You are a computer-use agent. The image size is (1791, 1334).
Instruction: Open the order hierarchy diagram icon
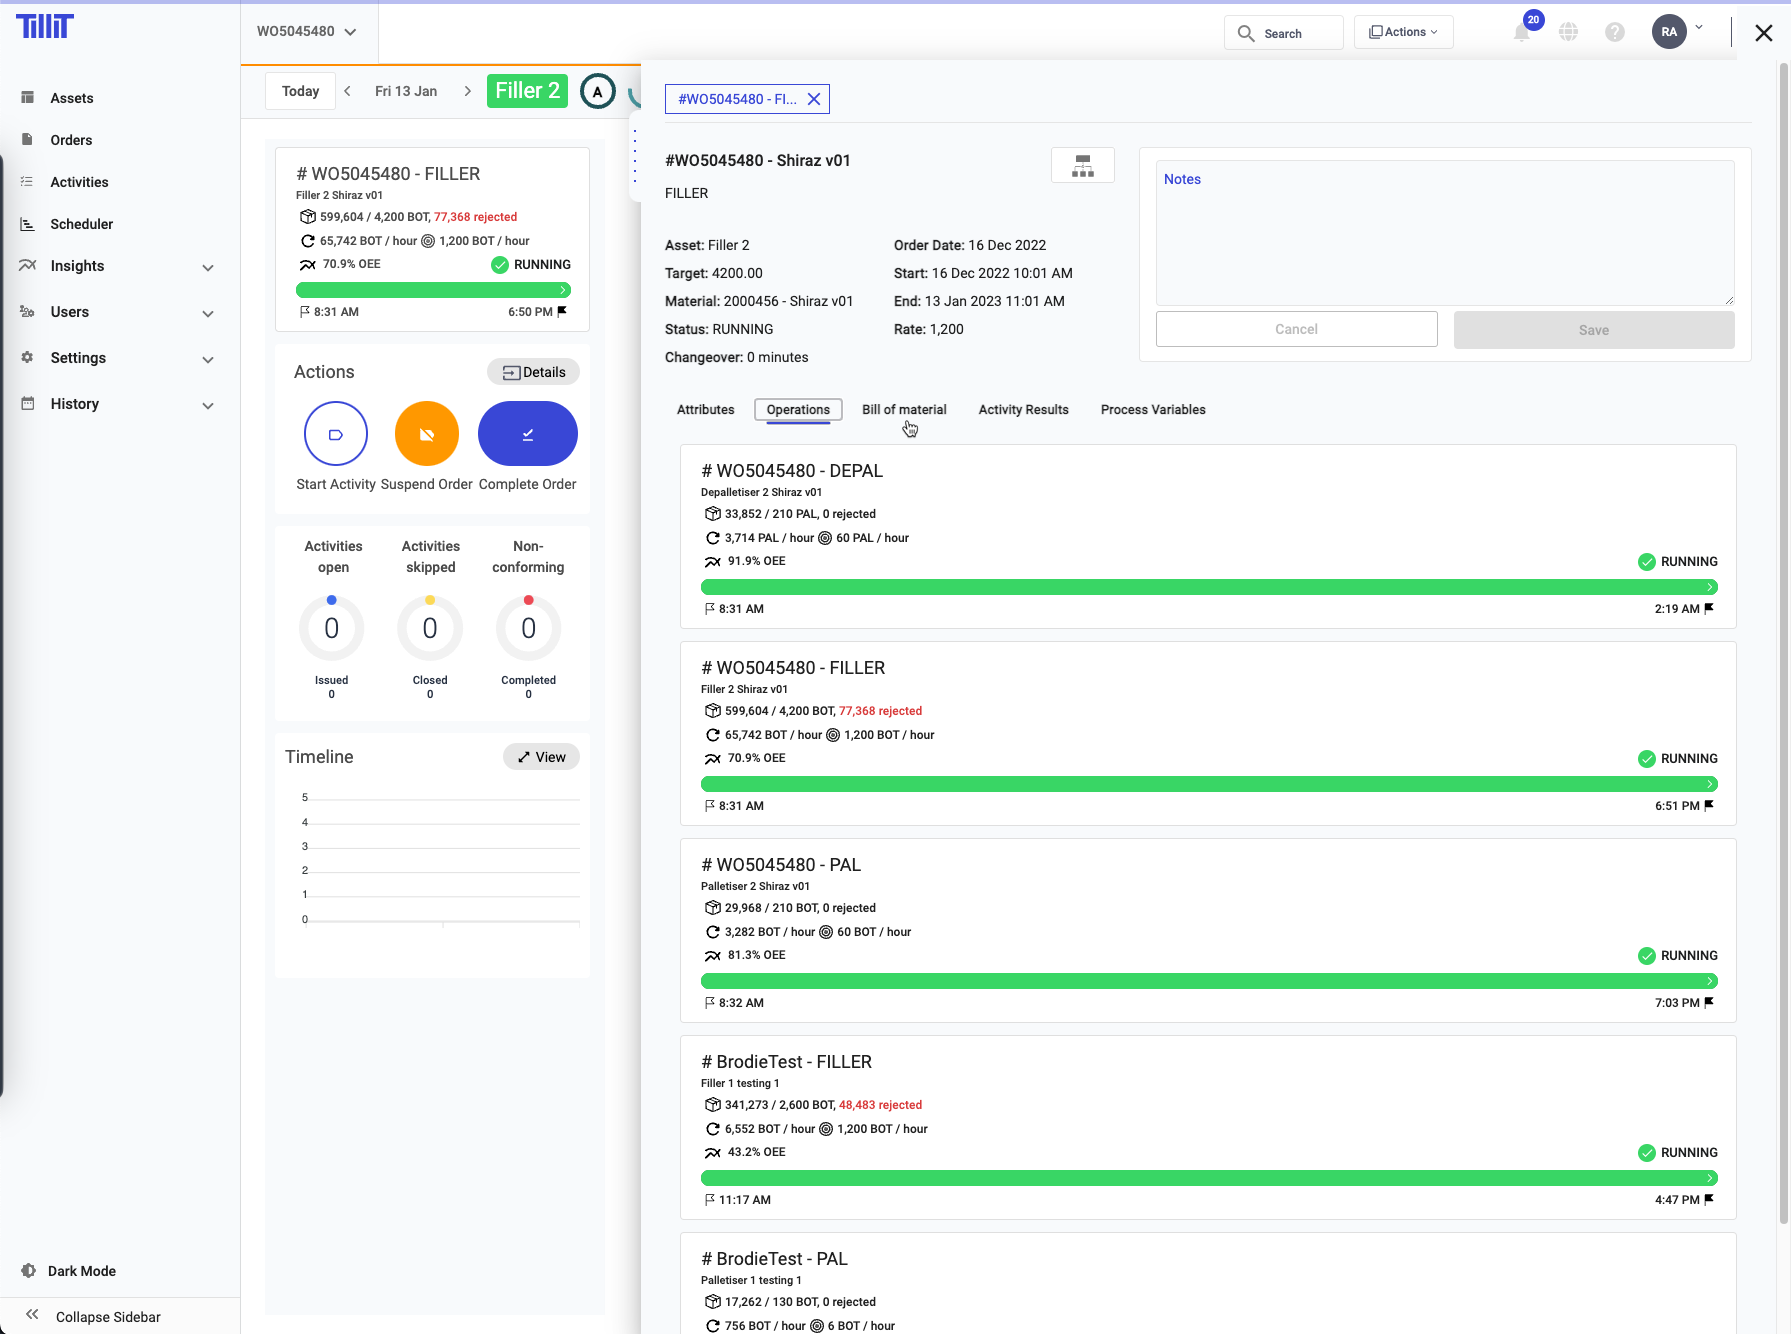click(1082, 165)
